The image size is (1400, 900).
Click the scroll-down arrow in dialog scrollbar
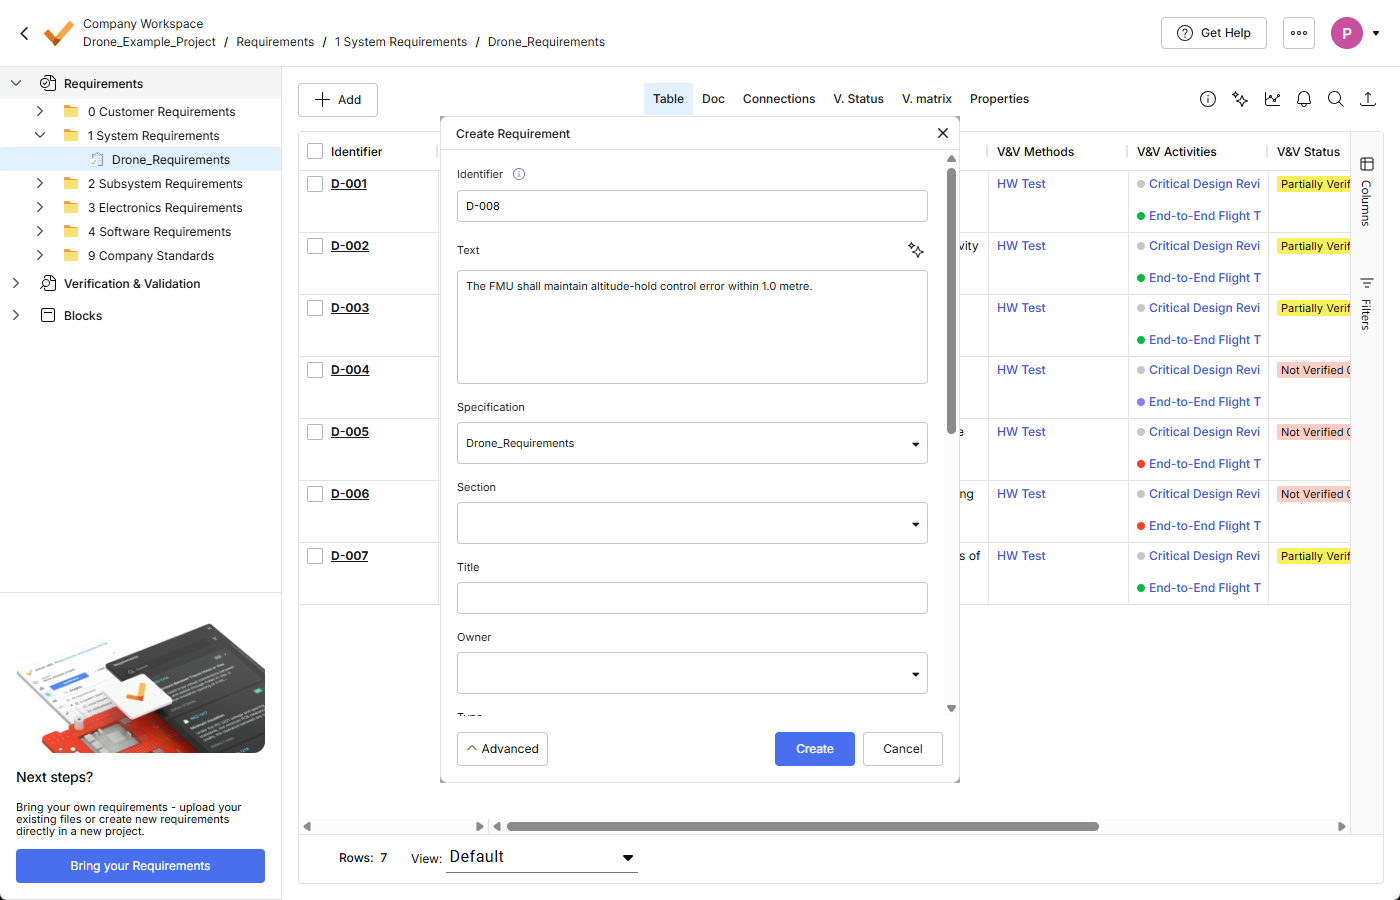(951, 708)
